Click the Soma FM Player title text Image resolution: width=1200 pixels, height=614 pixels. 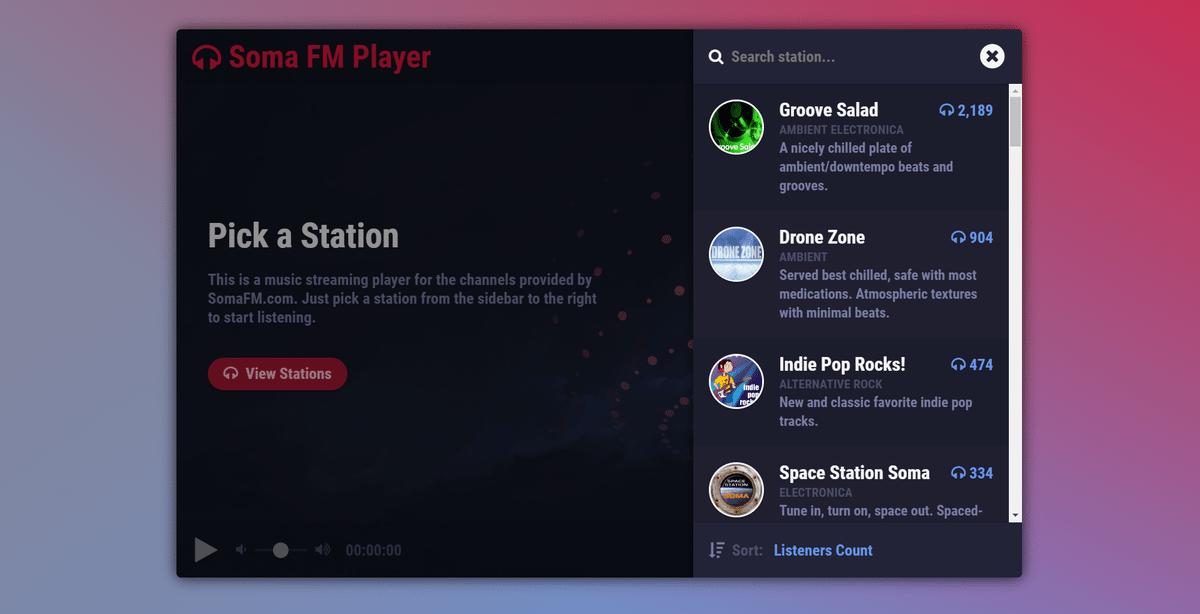coord(330,57)
